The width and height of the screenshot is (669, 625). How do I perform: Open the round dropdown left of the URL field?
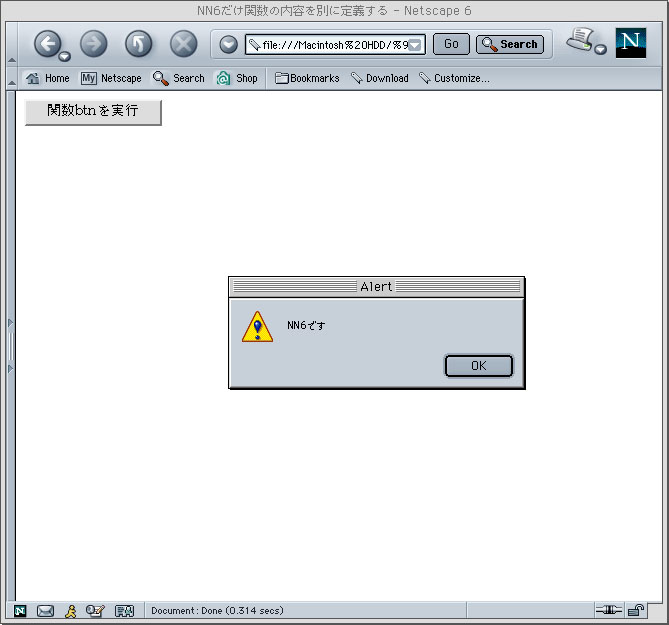tap(228, 44)
